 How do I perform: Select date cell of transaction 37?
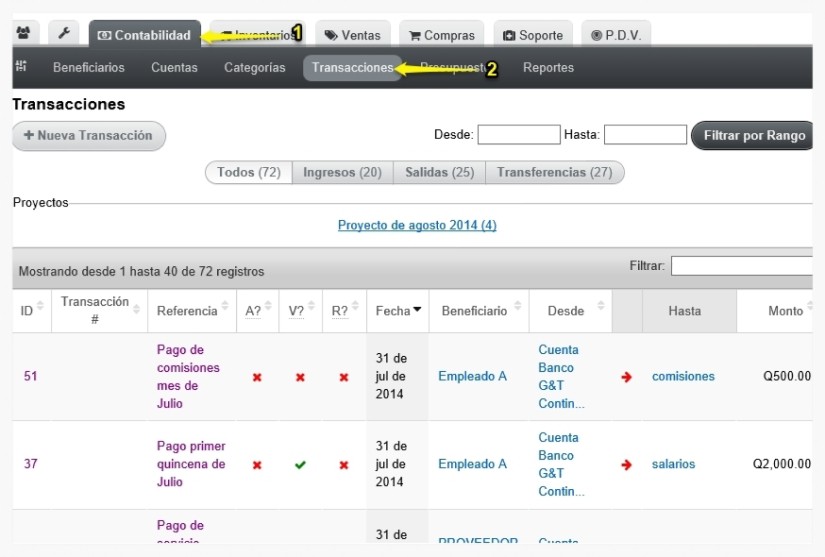(x=398, y=464)
